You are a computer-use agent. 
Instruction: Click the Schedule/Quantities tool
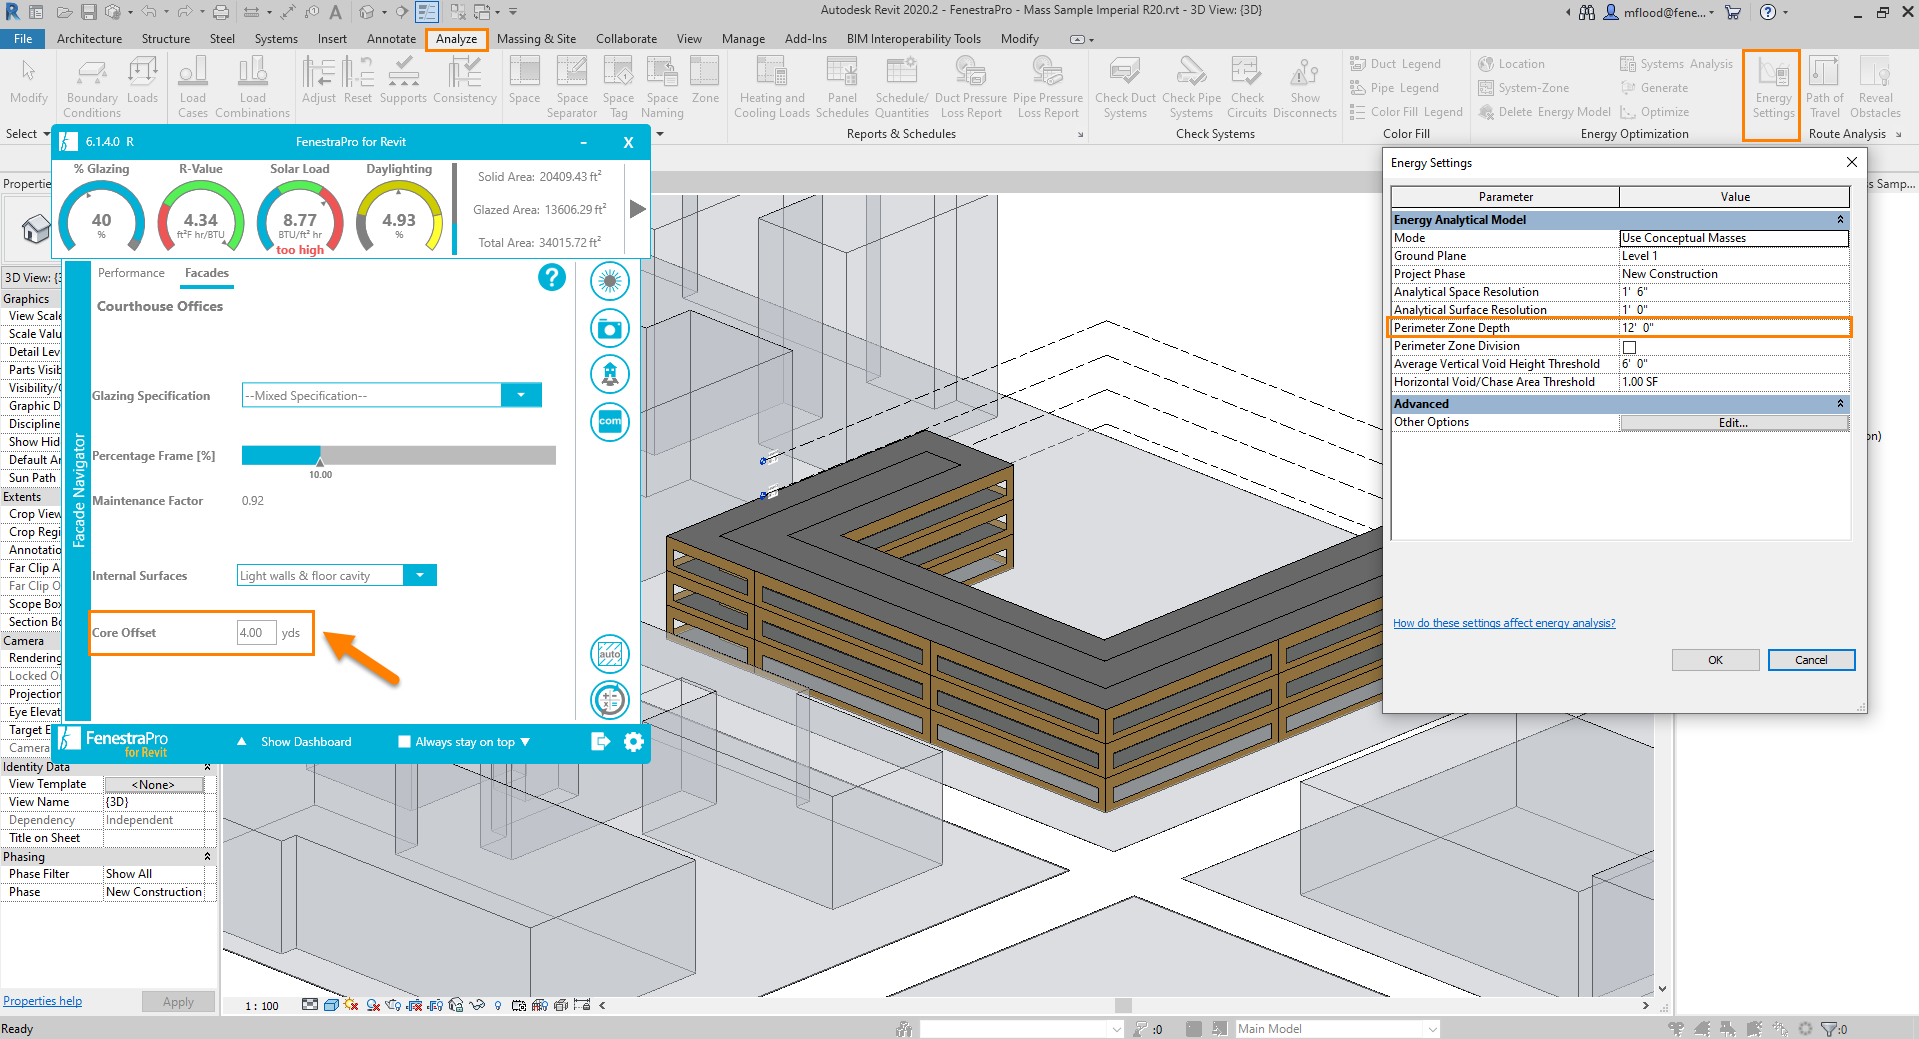pyautogui.click(x=901, y=88)
